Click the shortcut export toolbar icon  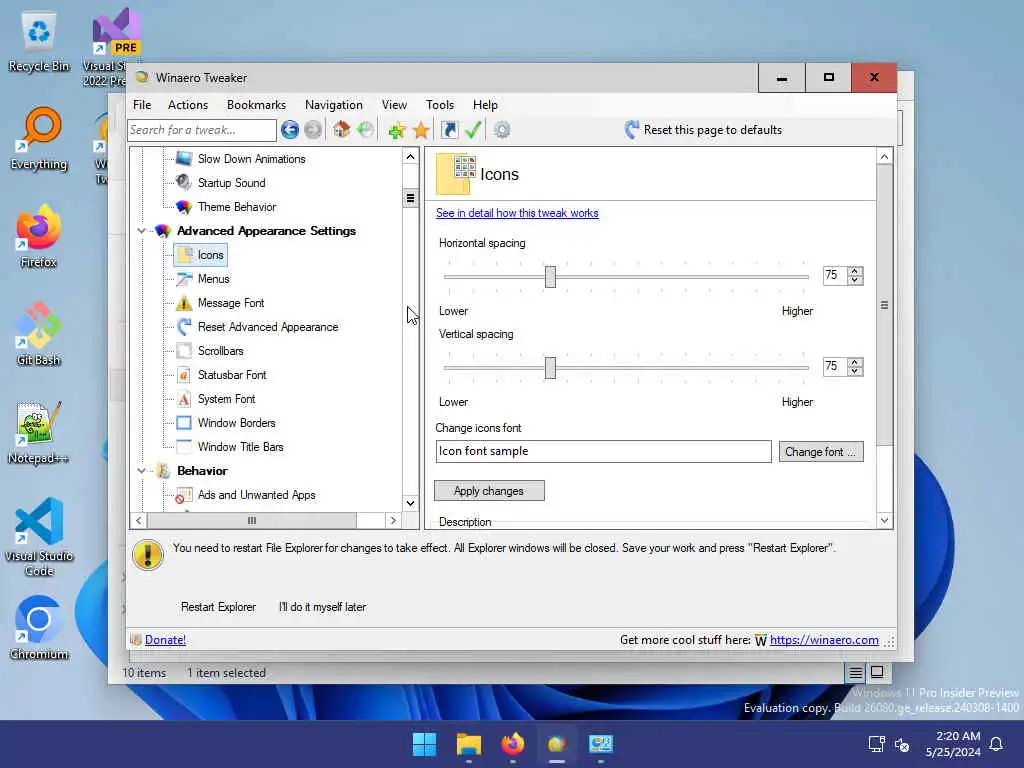tap(449, 130)
